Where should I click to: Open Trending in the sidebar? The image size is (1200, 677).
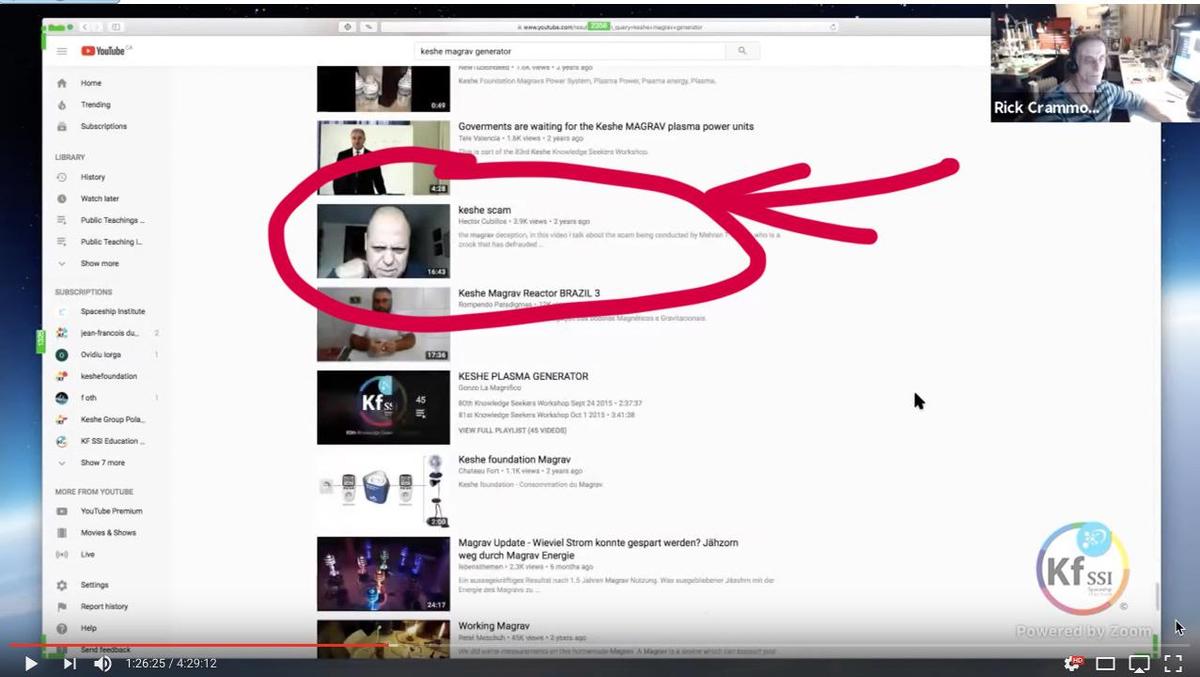tap(95, 105)
